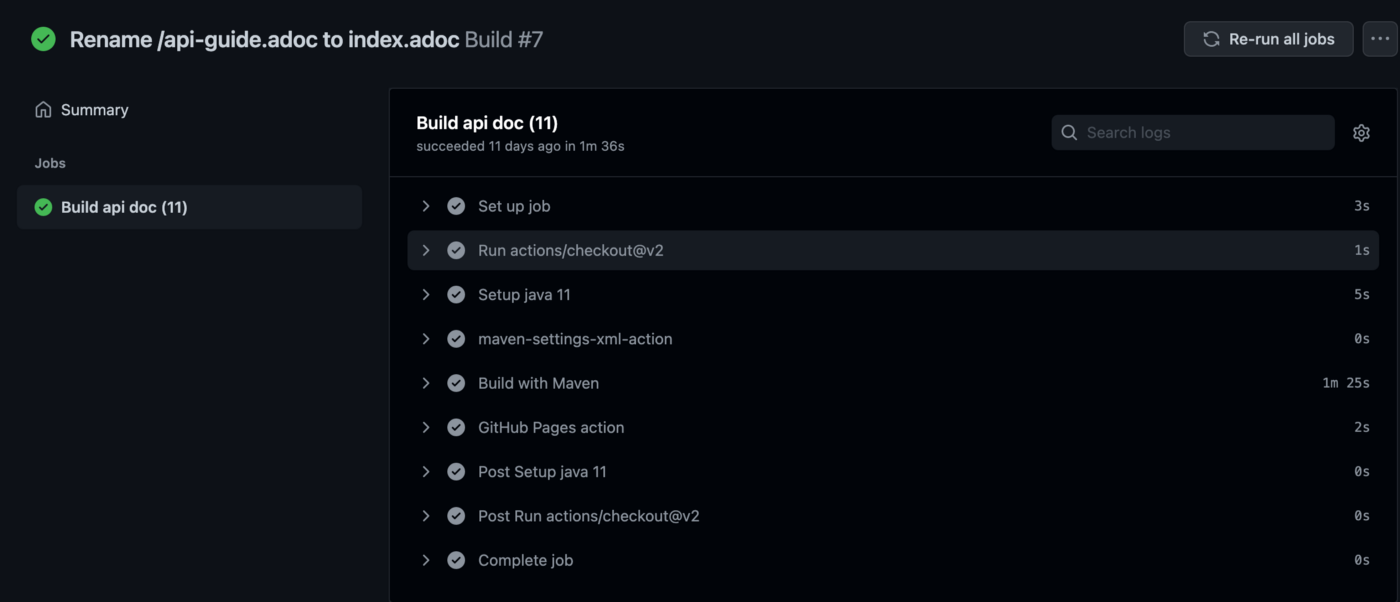Screen dimensions: 1400x602
Task: Click the magnifier icon in search logs
Action: (1069, 133)
